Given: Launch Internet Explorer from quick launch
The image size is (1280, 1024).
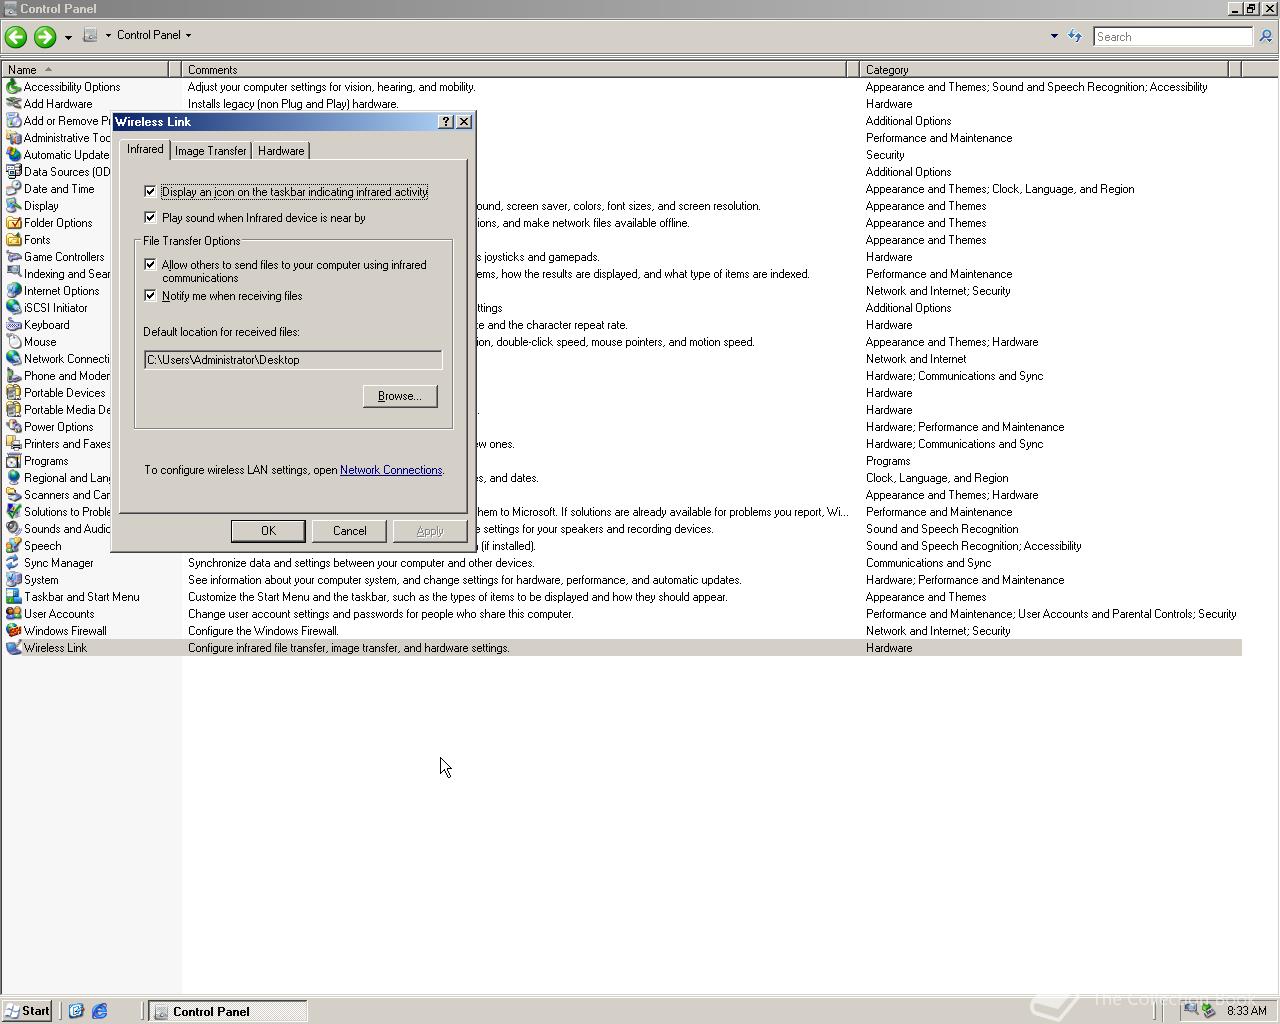Looking at the screenshot, I should tap(99, 1011).
